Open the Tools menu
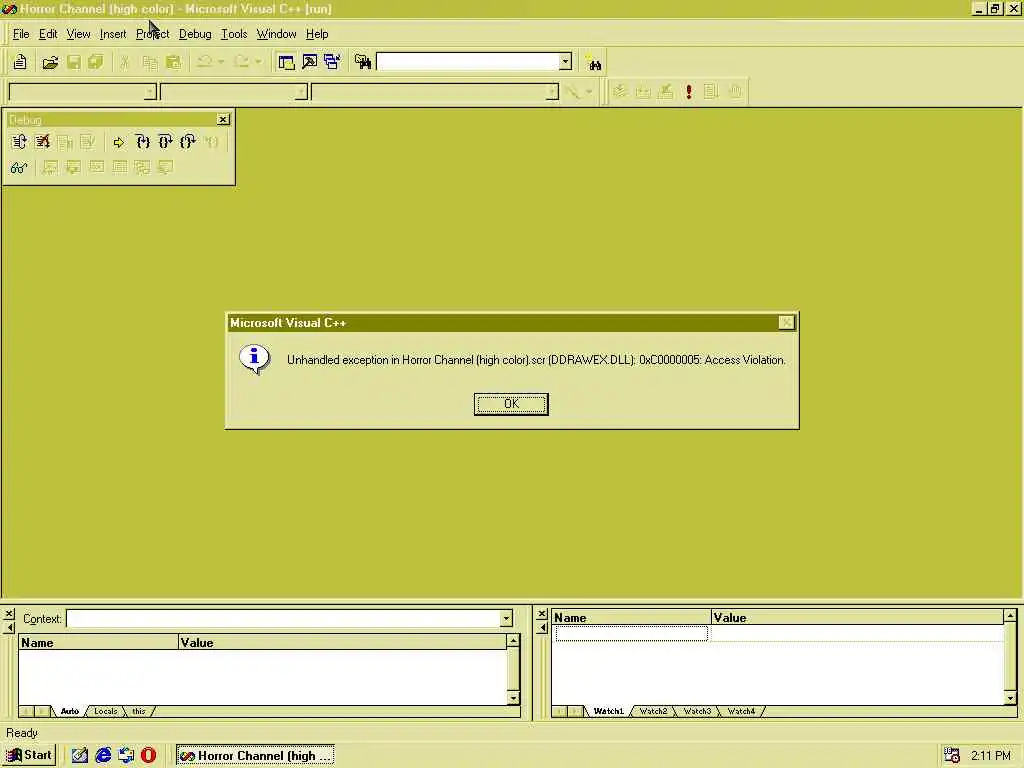The width and height of the screenshot is (1024, 768). pyautogui.click(x=234, y=34)
